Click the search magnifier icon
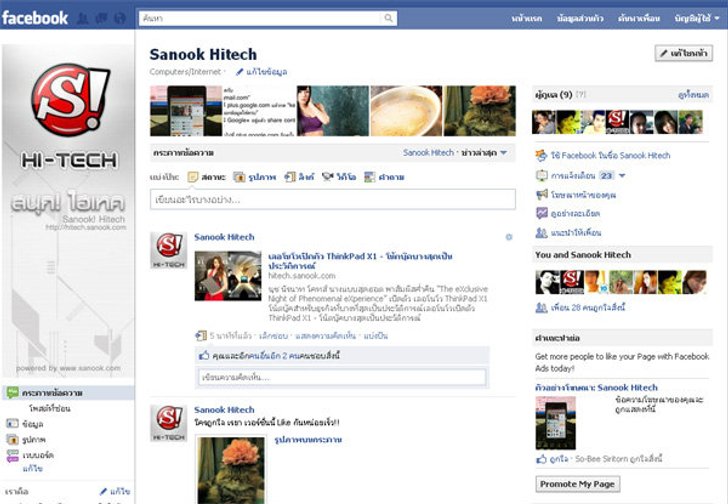The height and width of the screenshot is (504, 728). pyautogui.click(x=388, y=18)
